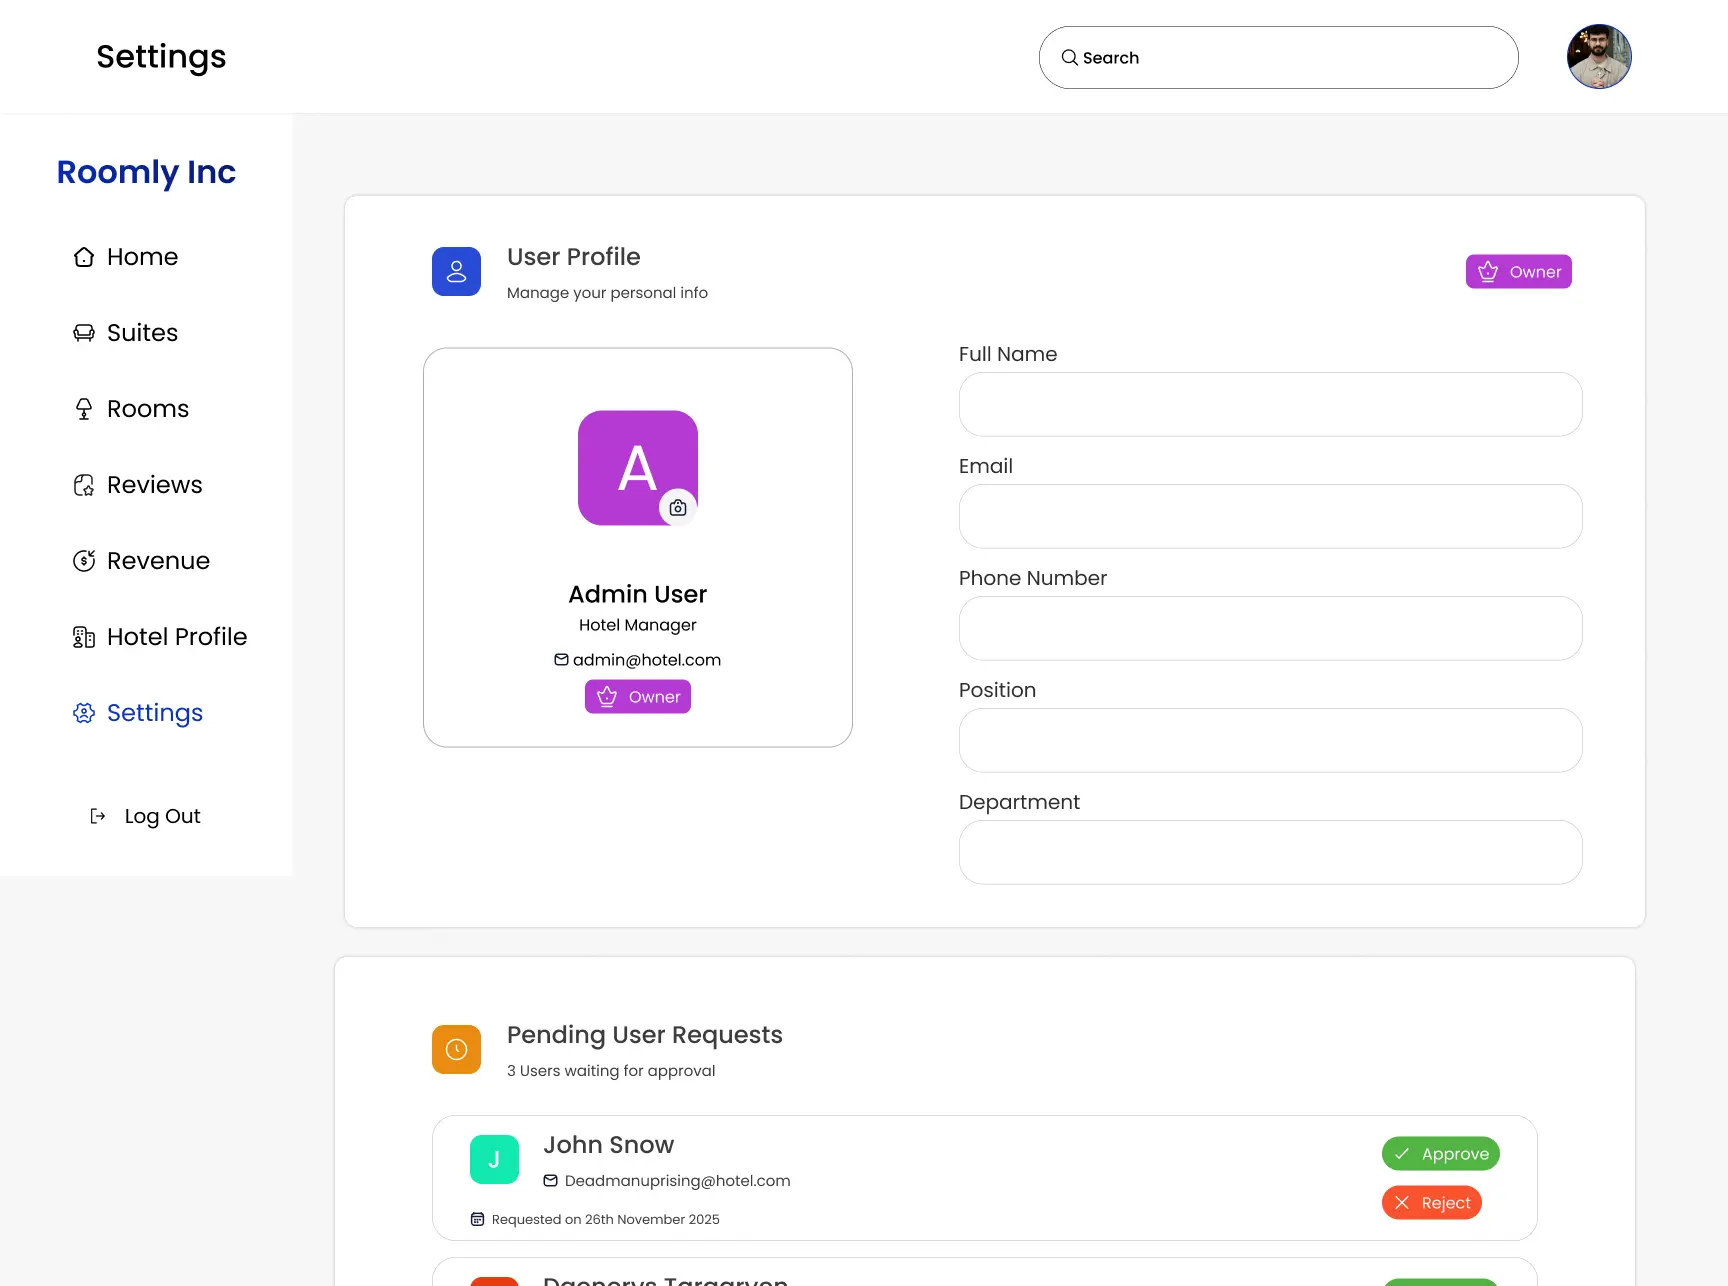Click the camera icon on avatar
The image size is (1728, 1286).
pos(678,508)
